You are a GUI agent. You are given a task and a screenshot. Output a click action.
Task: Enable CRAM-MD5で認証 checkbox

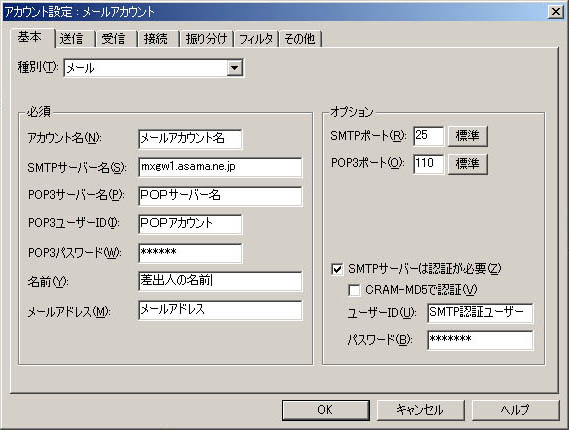pyautogui.click(x=354, y=290)
